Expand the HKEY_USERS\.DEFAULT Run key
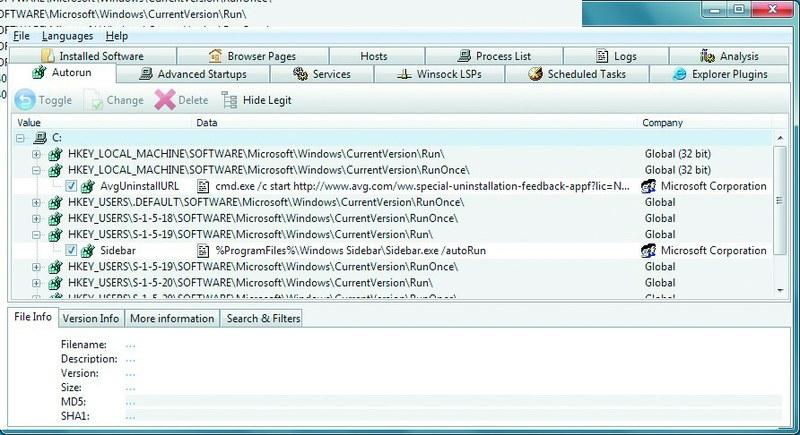Image resolution: width=800 pixels, height=435 pixels. point(37,202)
